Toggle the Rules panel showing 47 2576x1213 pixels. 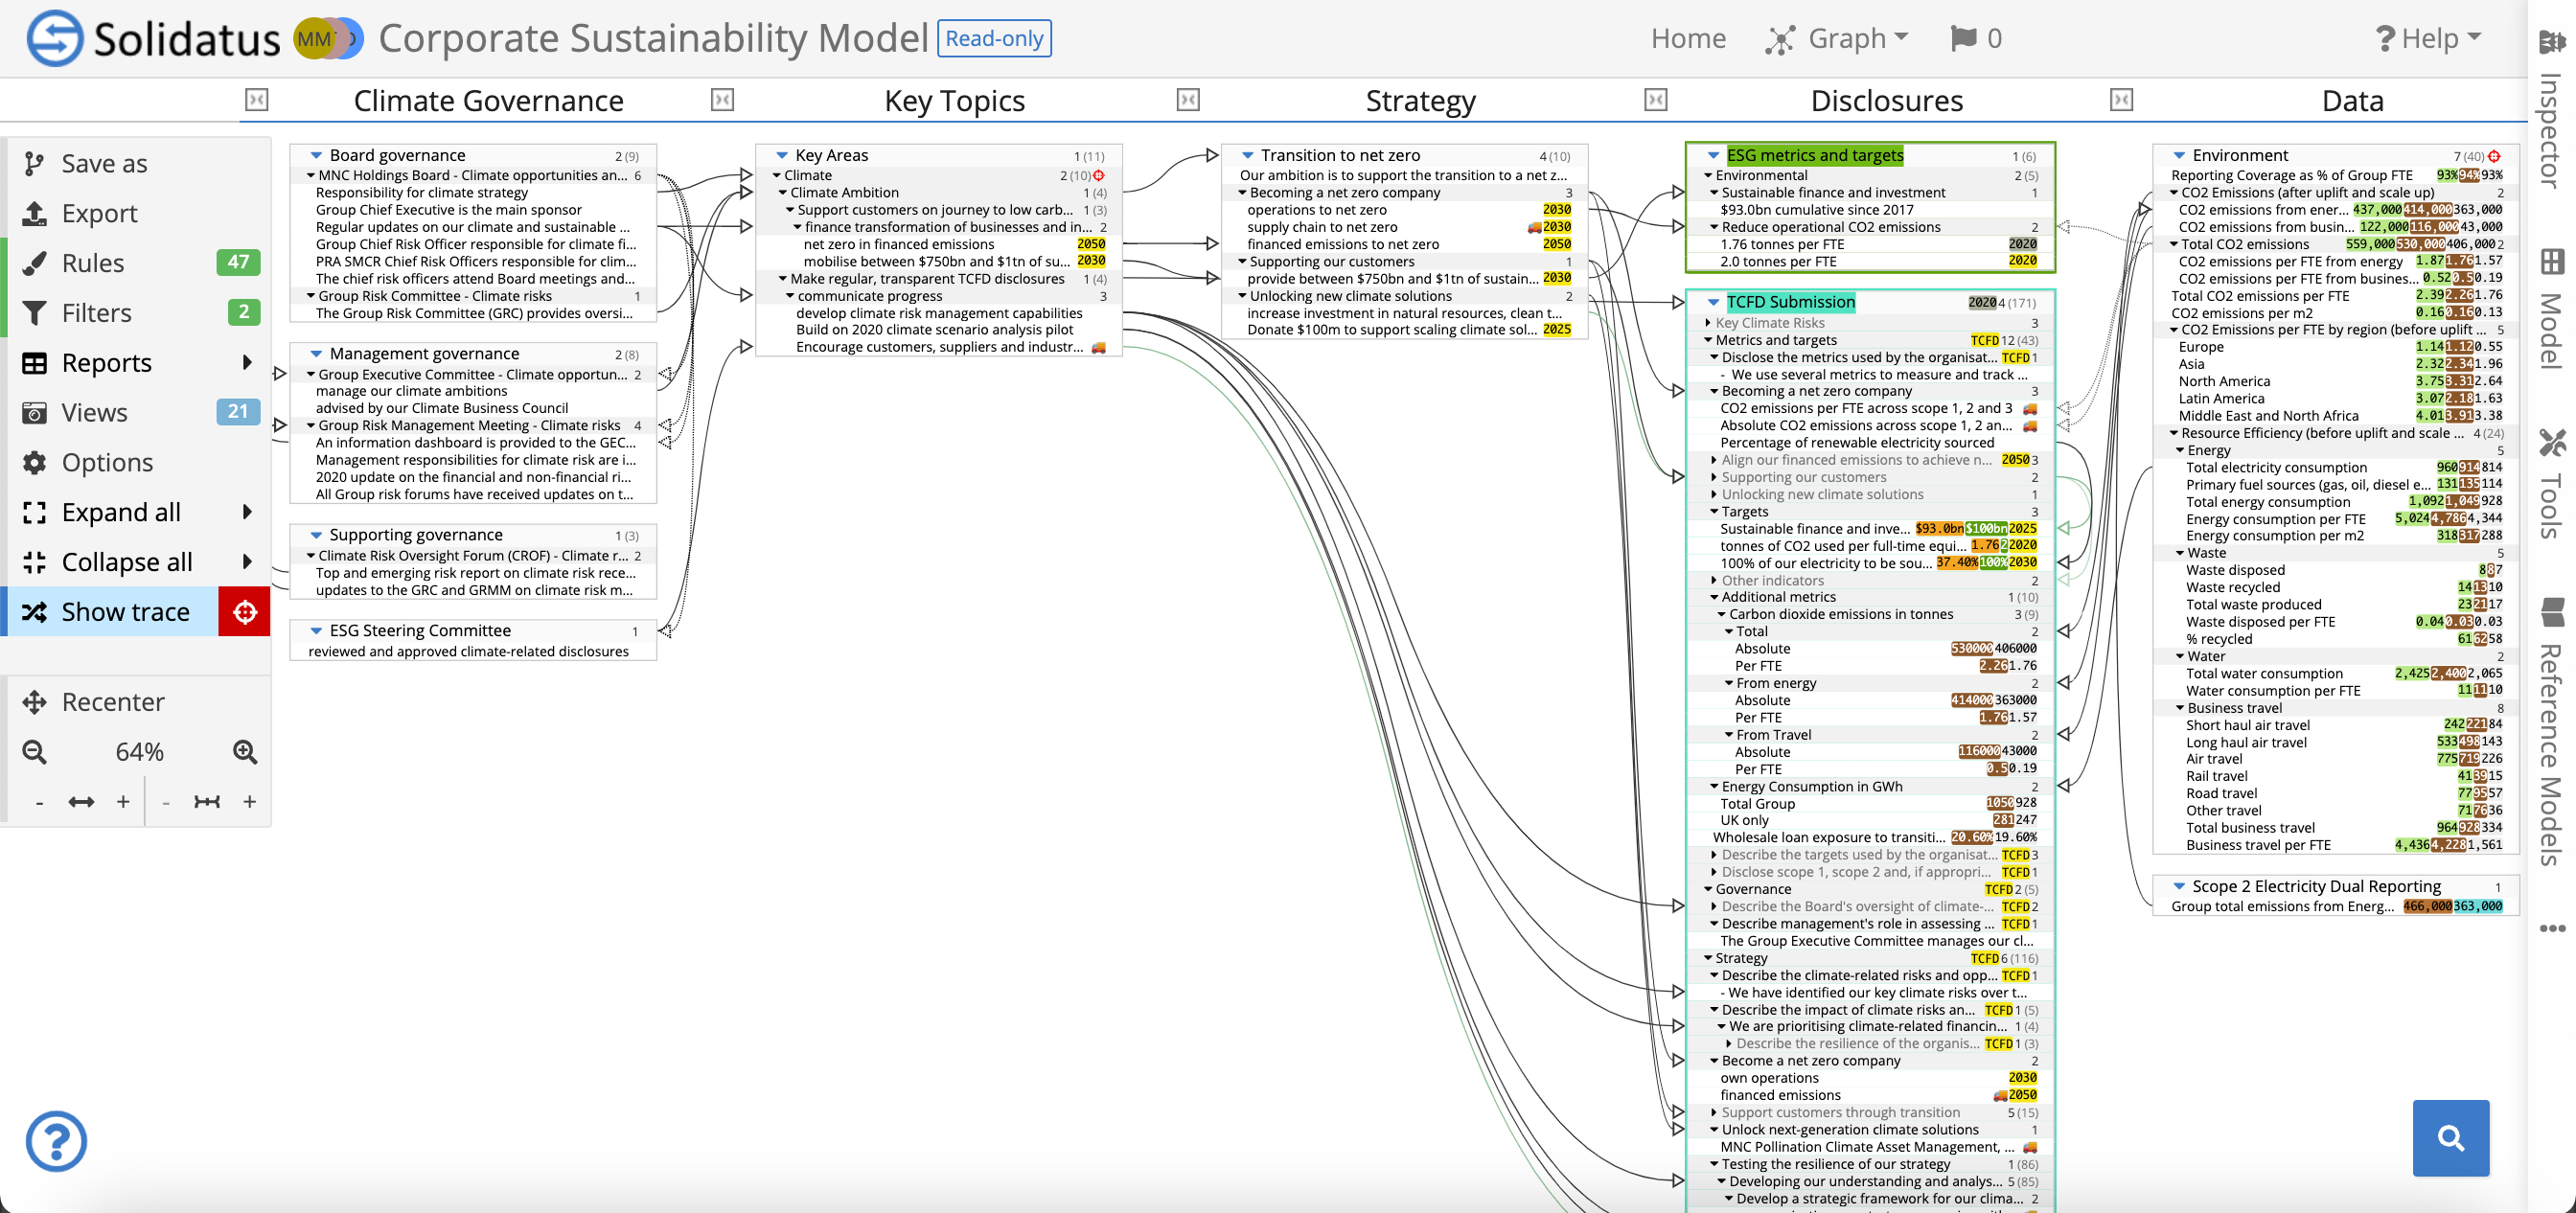pos(93,263)
